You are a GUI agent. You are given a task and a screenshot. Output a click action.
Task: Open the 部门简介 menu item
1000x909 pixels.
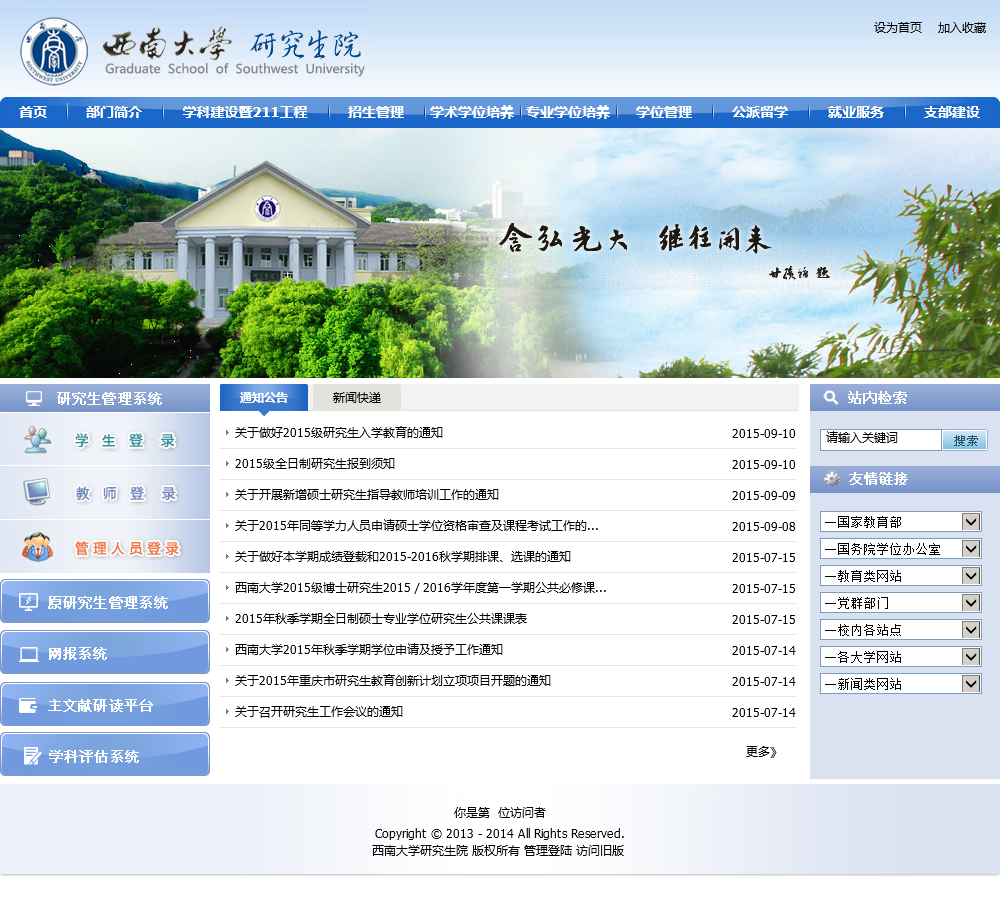(x=114, y=112)
